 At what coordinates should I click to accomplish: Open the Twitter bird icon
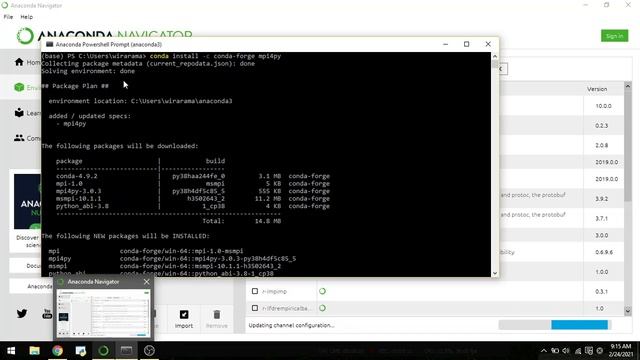pos(22,313)
